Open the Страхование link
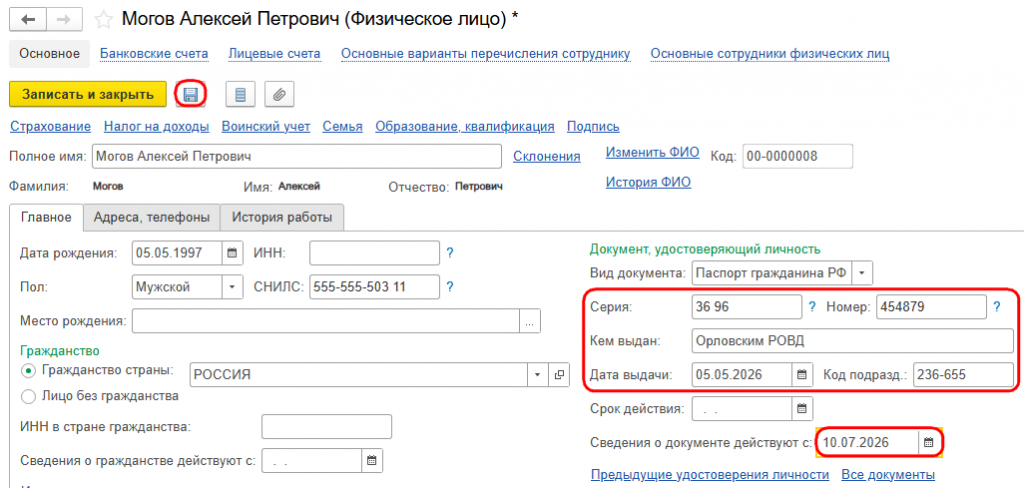 [x=50, y=127]
